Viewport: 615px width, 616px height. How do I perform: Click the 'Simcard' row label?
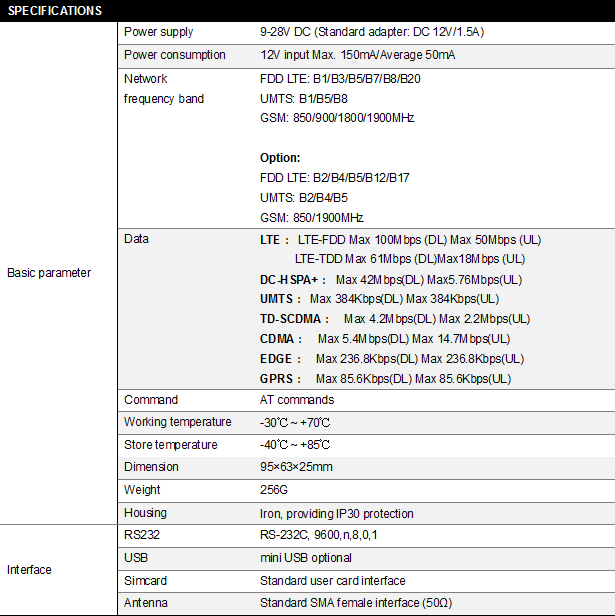(x=145, y=581)
